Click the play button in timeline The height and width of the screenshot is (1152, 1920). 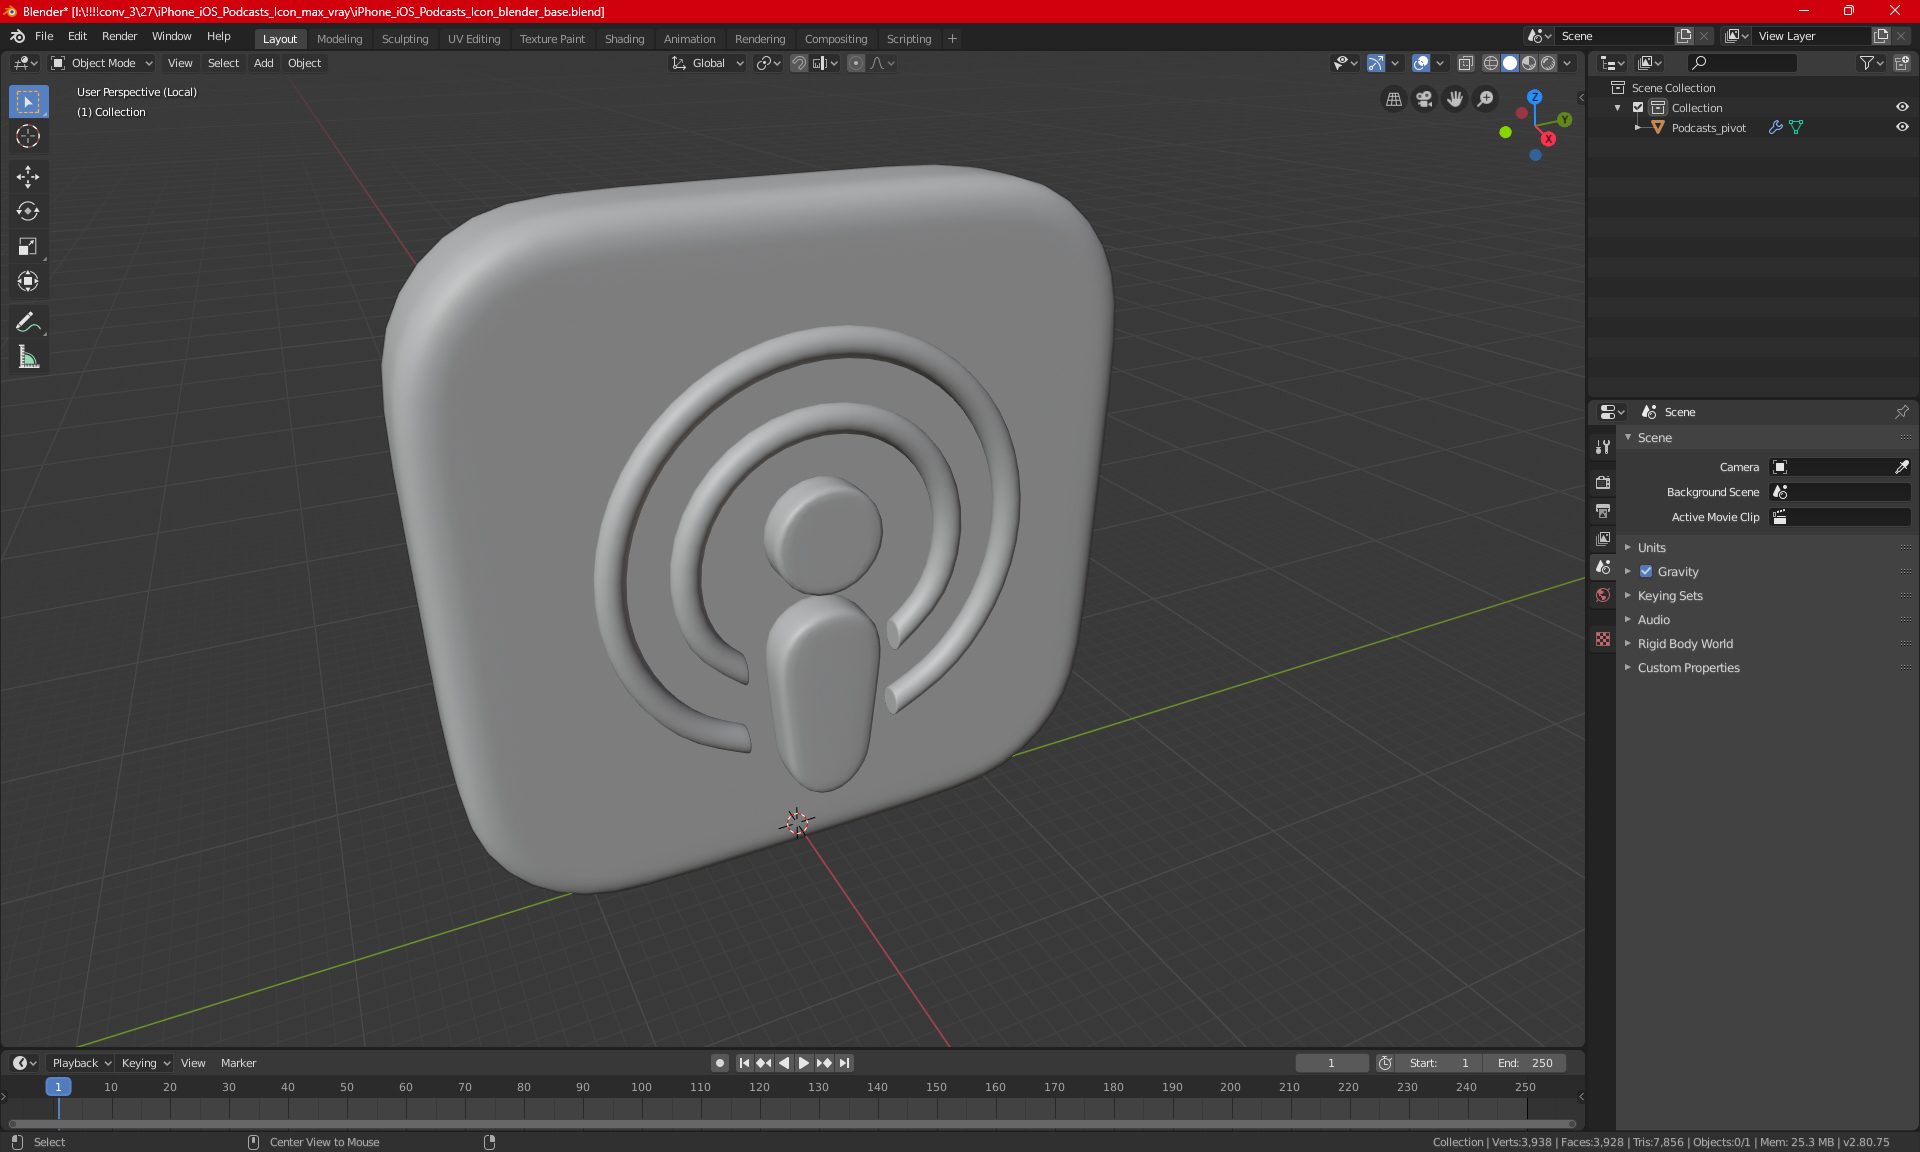pyautogui.click(x=802, y=1061)
